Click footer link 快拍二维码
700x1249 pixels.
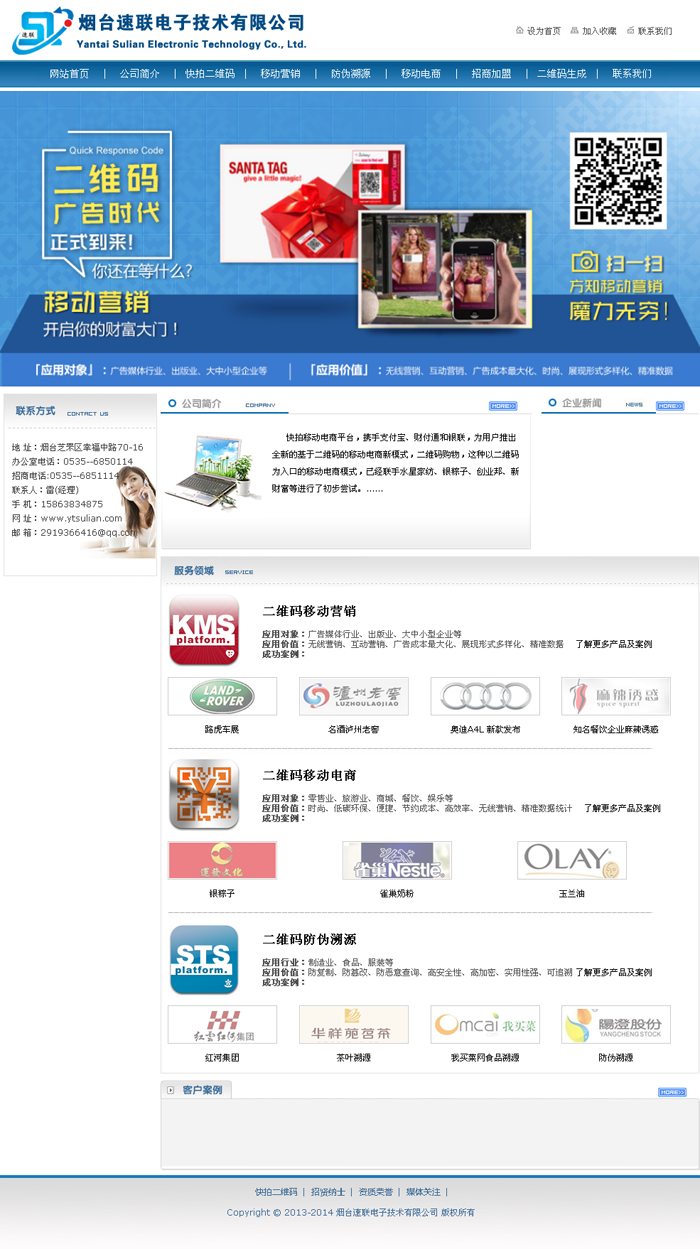276,1192
